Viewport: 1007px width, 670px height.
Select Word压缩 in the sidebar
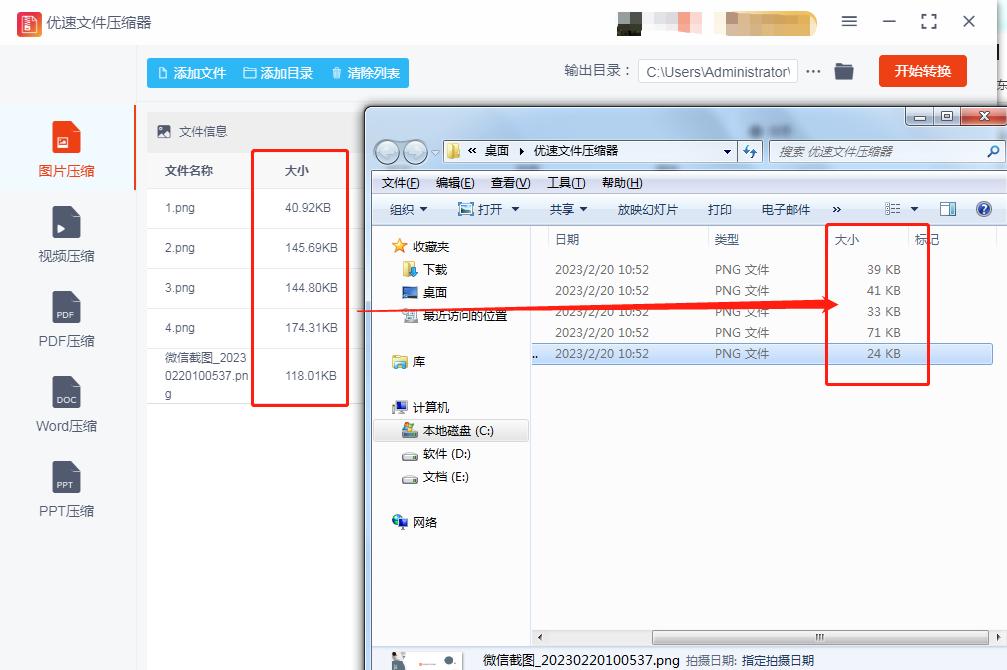click(x=65, y=403)
